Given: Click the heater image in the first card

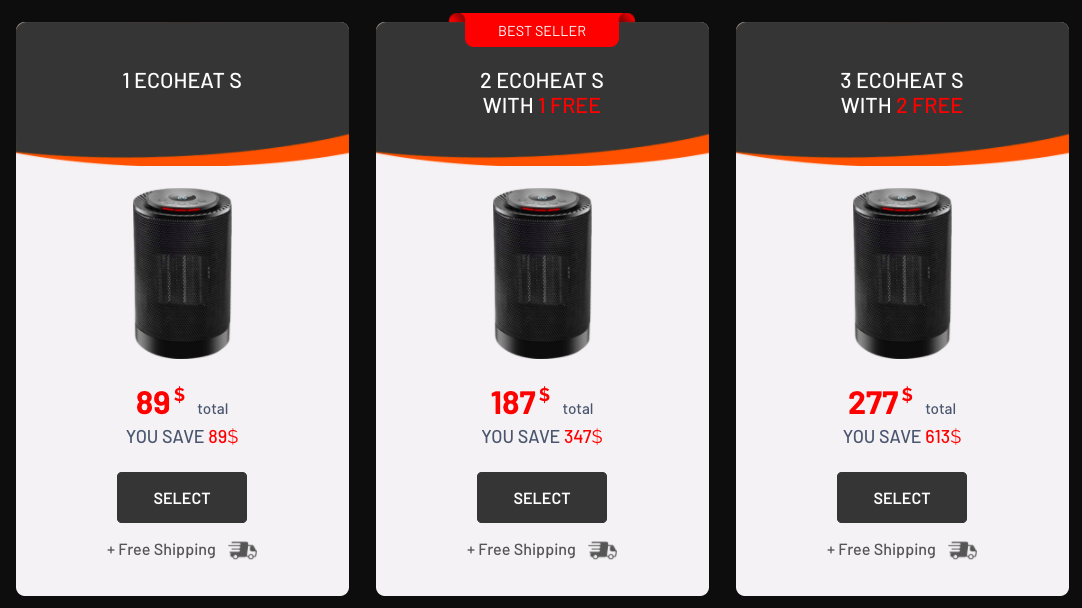Looking at the screenshot, I should coord(182,273).
